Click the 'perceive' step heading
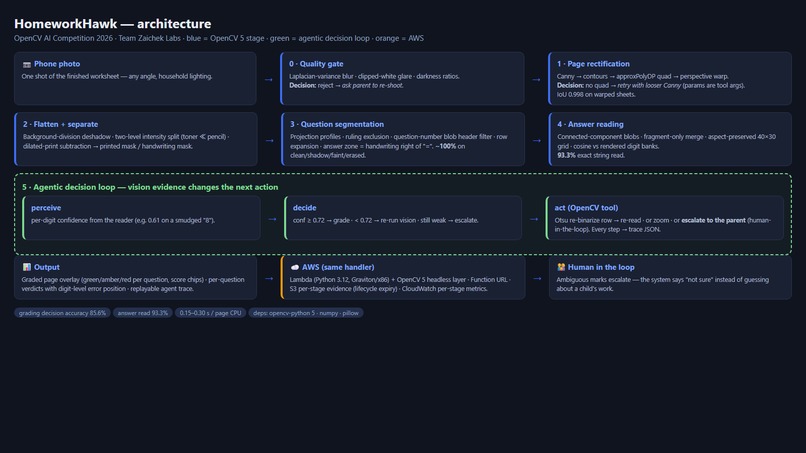 46,208
